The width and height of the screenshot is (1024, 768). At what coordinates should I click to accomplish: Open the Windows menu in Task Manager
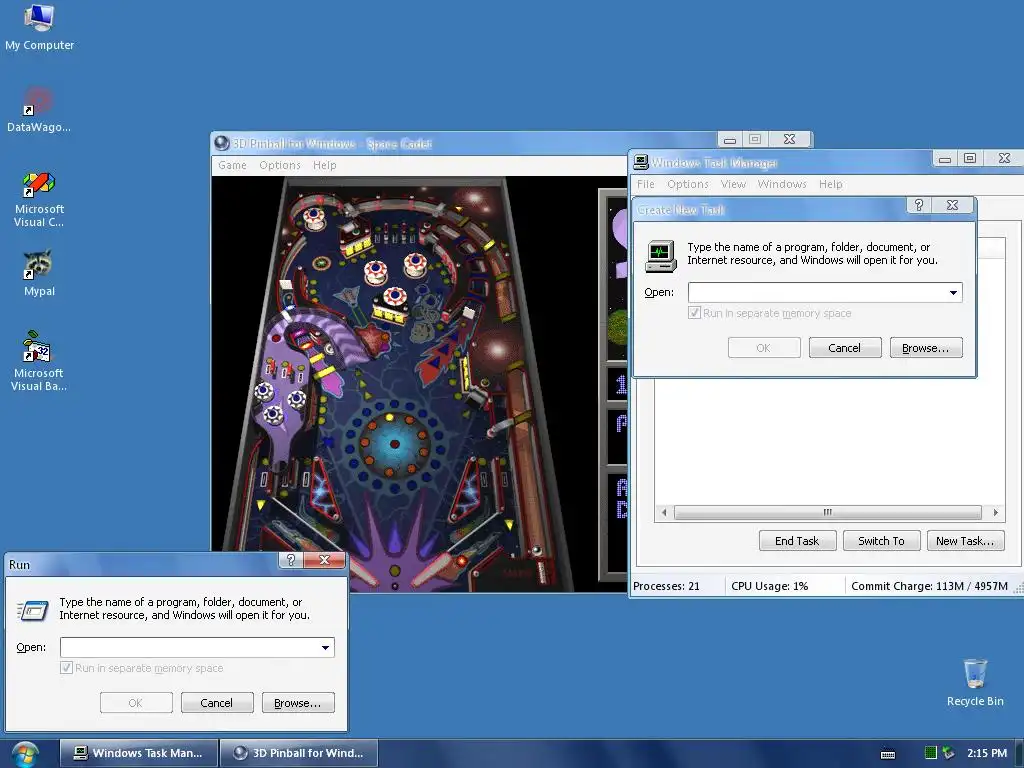pos(782,184)
